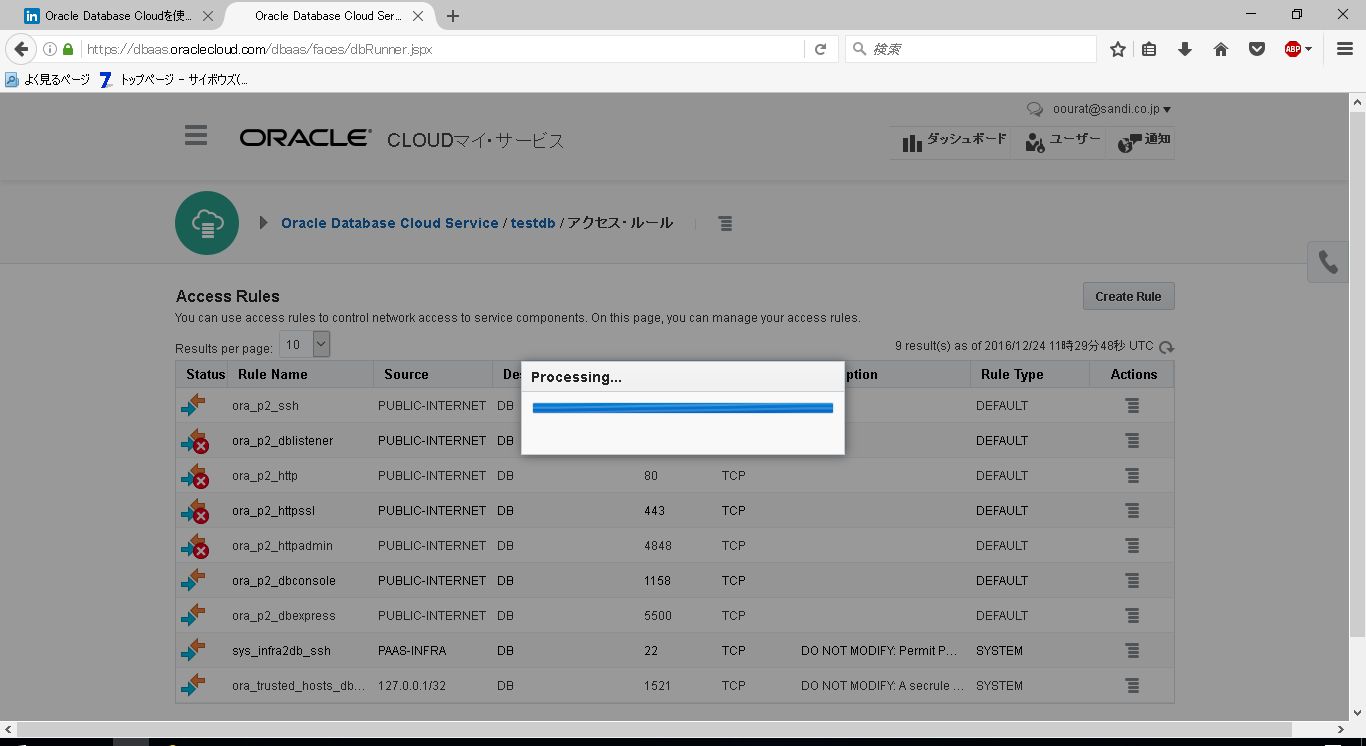Sort by the Source column header
This screenshot has width=1366, height=746.
406,374
